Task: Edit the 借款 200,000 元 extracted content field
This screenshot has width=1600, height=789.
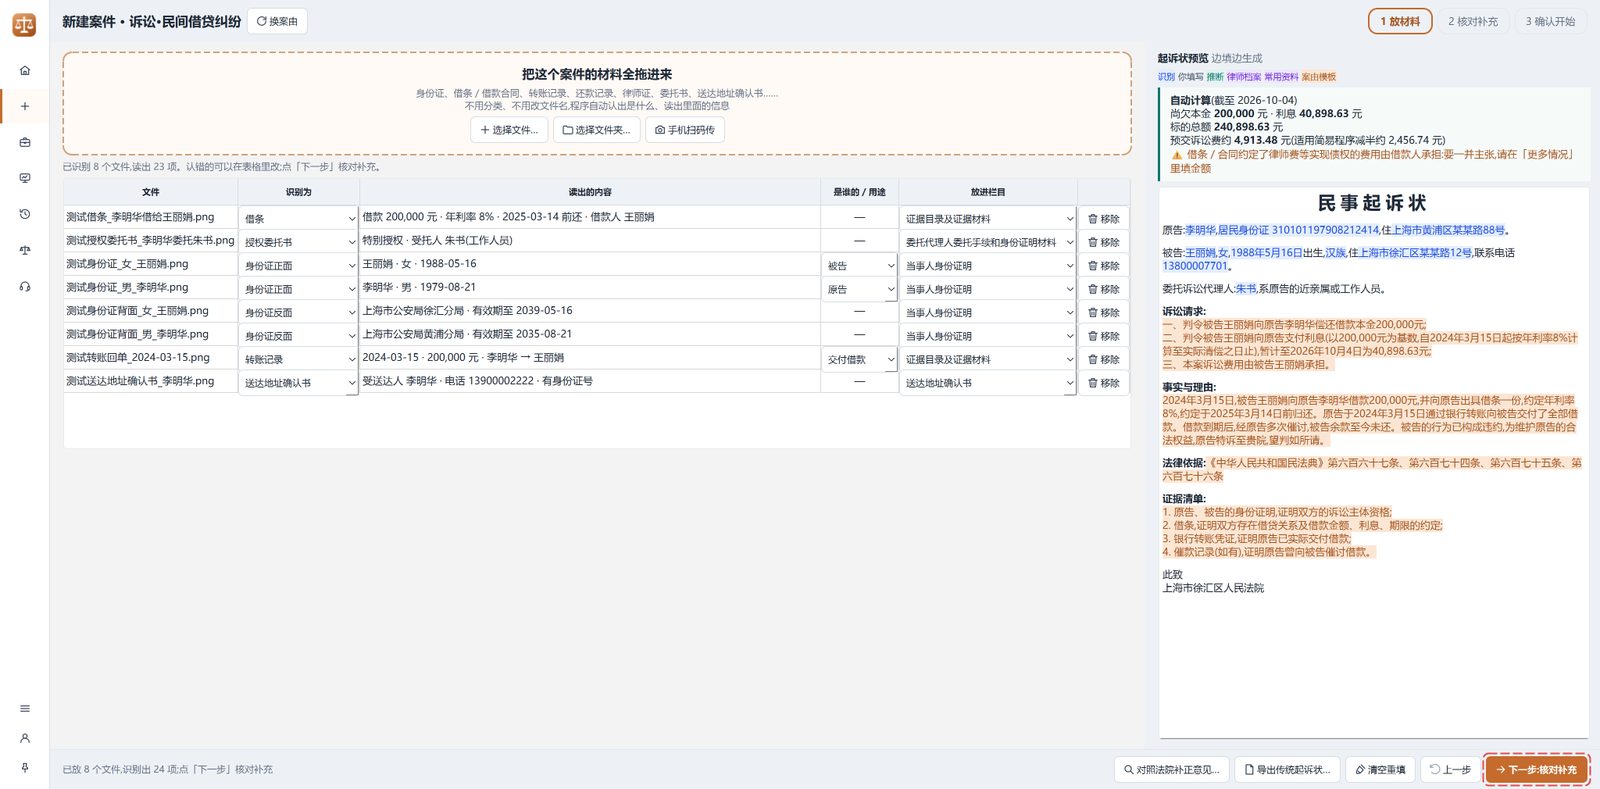Action: (590, 217)
